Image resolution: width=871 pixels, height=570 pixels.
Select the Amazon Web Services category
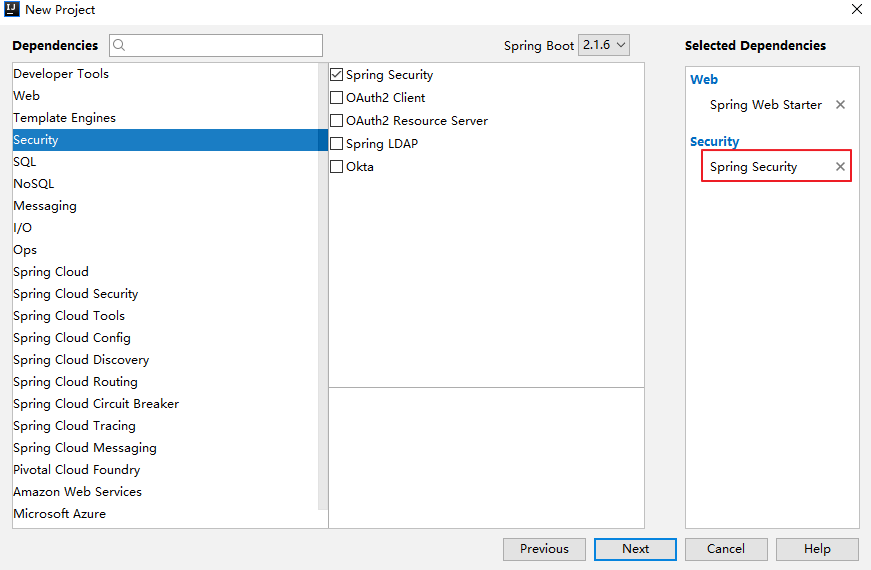77,492
